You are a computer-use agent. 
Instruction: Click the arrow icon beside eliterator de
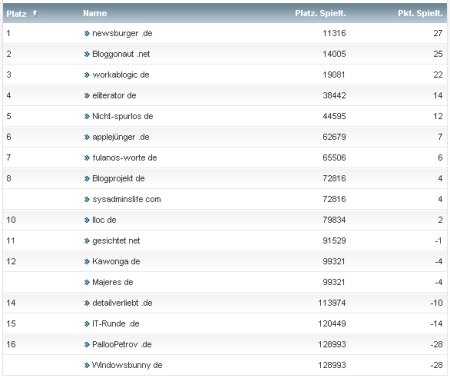tap(87, 95)
